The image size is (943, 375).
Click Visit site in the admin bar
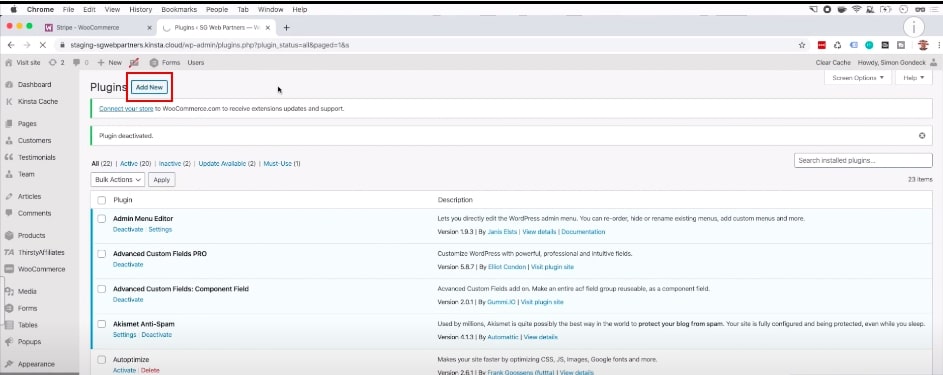tap(23, 62)
